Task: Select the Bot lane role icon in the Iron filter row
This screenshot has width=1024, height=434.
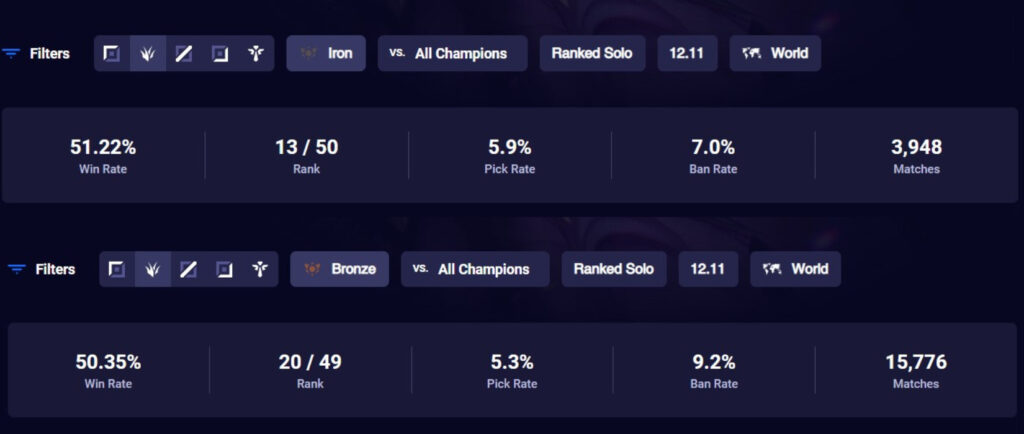Action: pos(220,54)
